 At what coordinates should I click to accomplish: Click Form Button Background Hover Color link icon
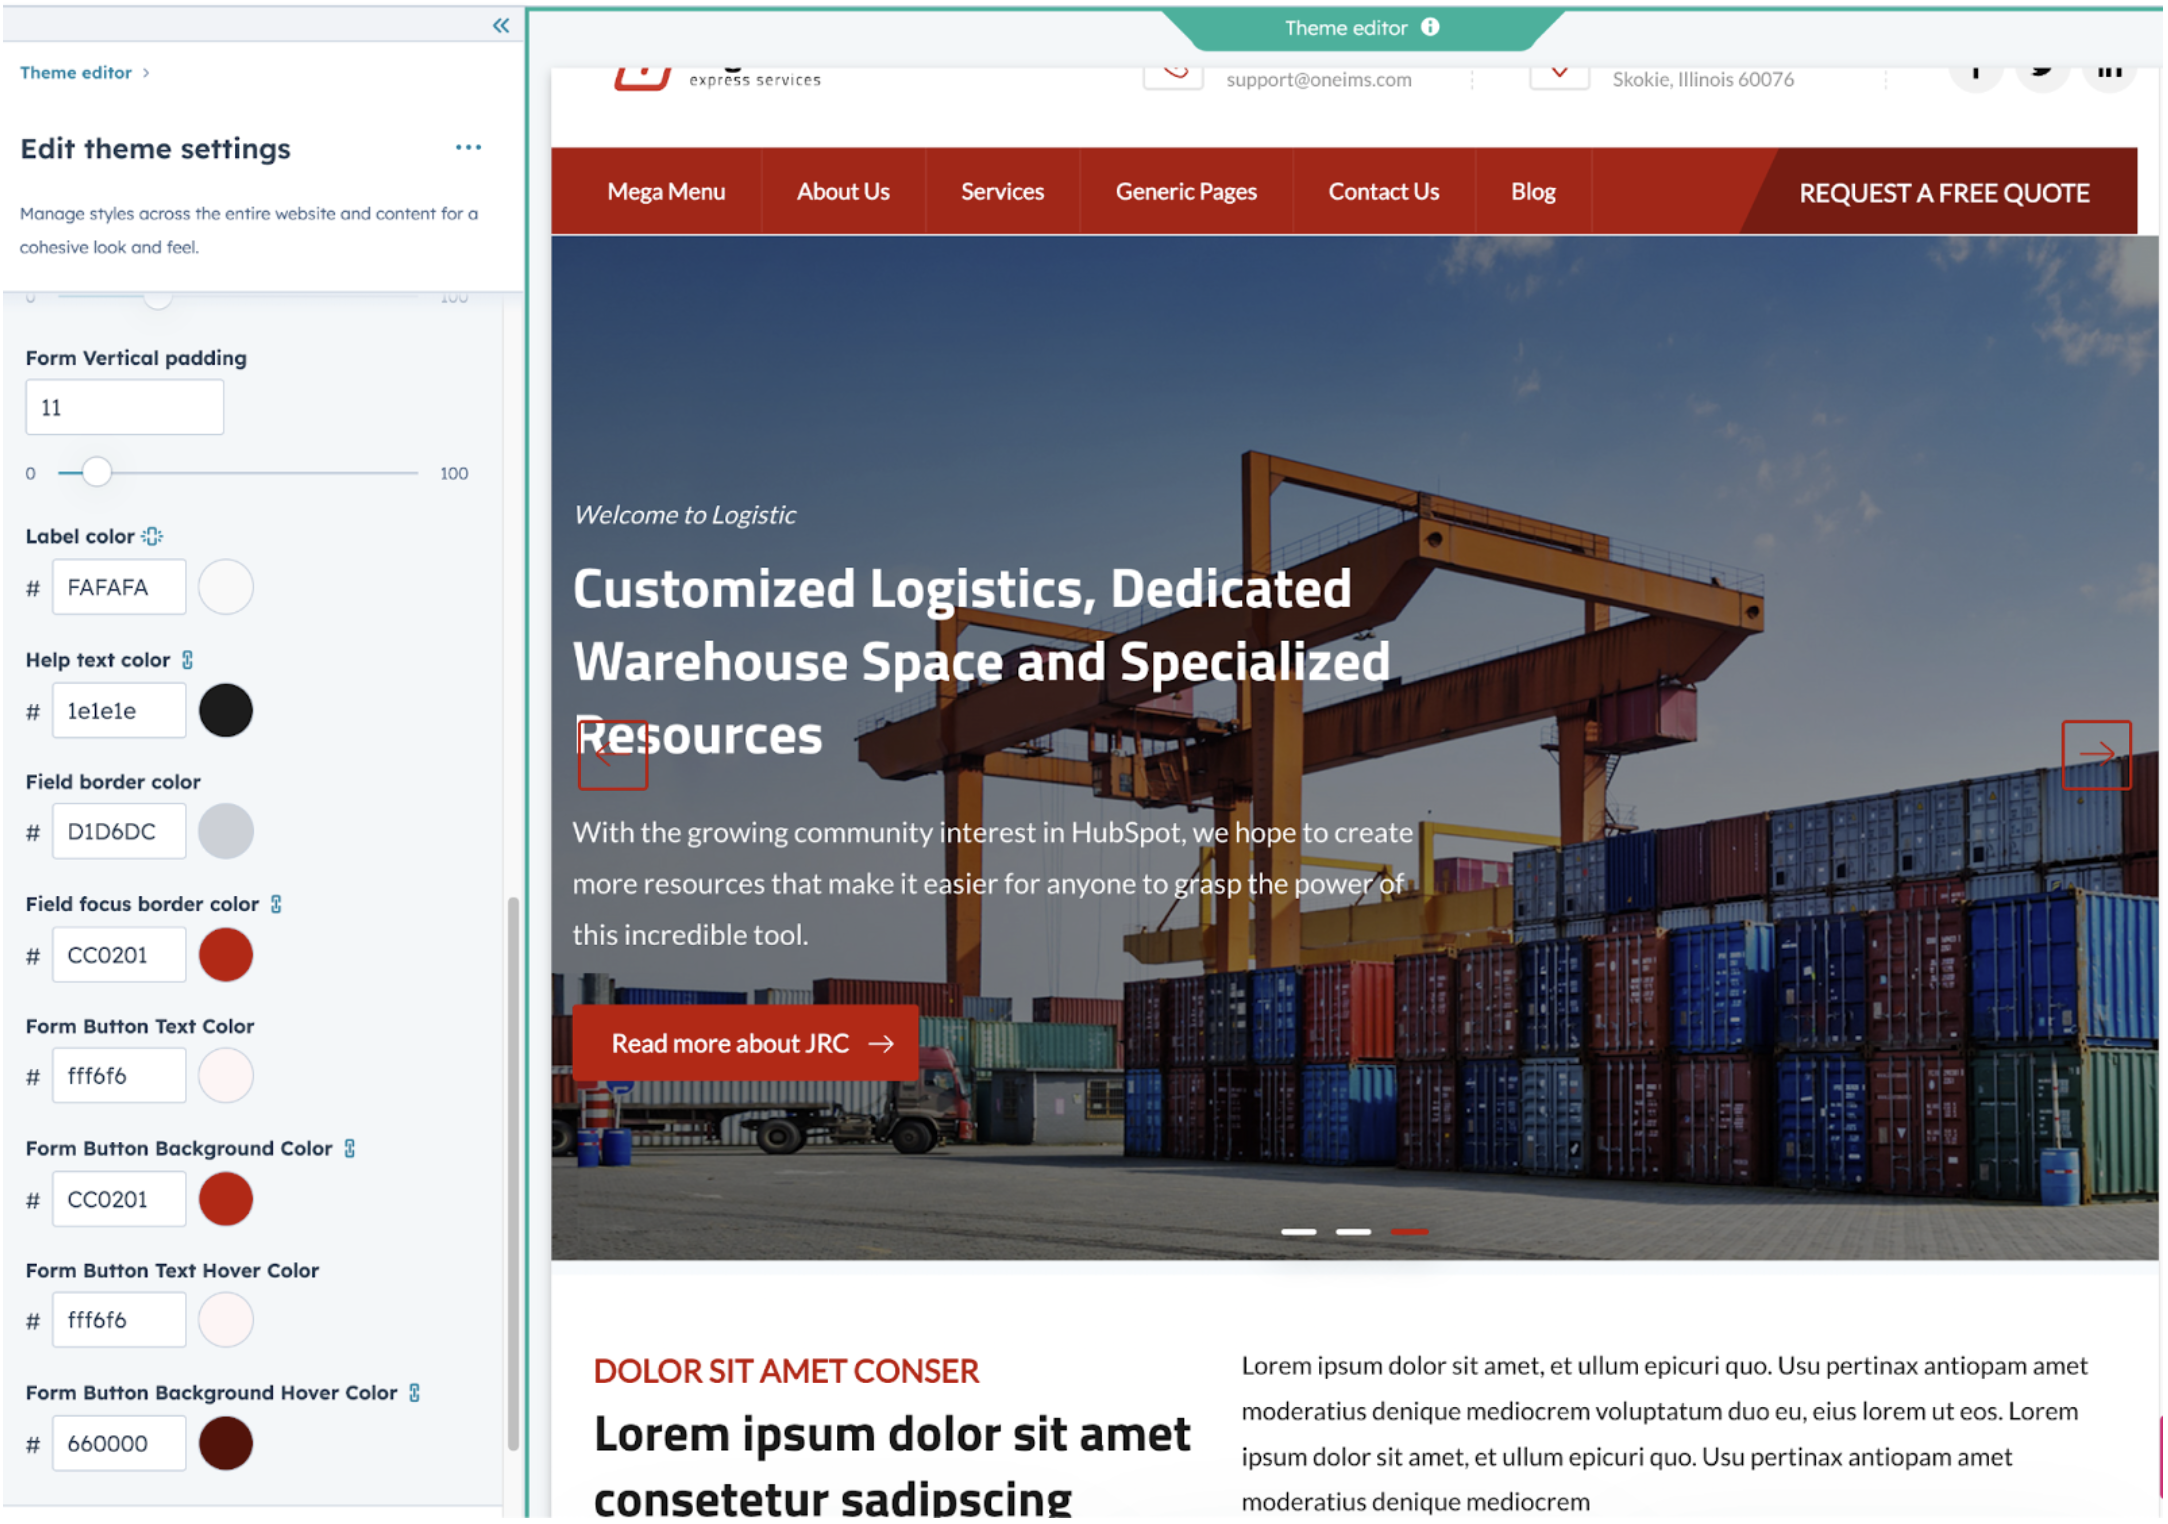pyautogui.click(x=415, y=1393)
